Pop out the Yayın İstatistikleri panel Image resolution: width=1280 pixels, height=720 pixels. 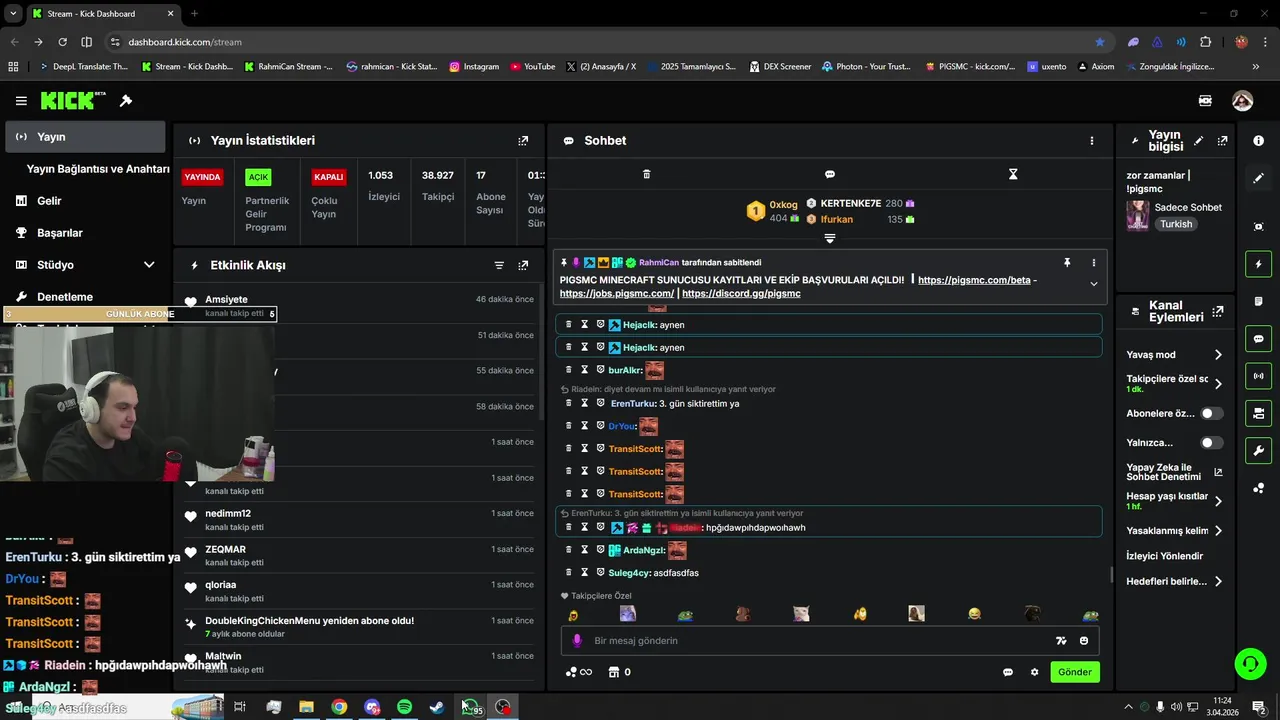523,141
